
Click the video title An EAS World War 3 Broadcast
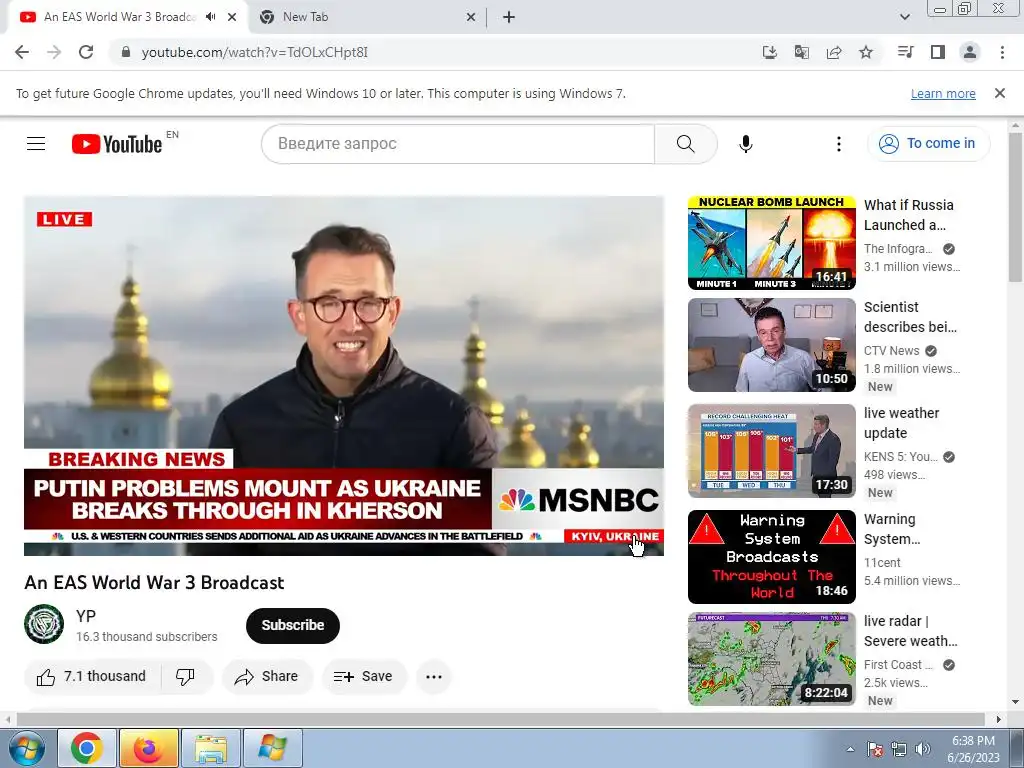tap(154, 583)
